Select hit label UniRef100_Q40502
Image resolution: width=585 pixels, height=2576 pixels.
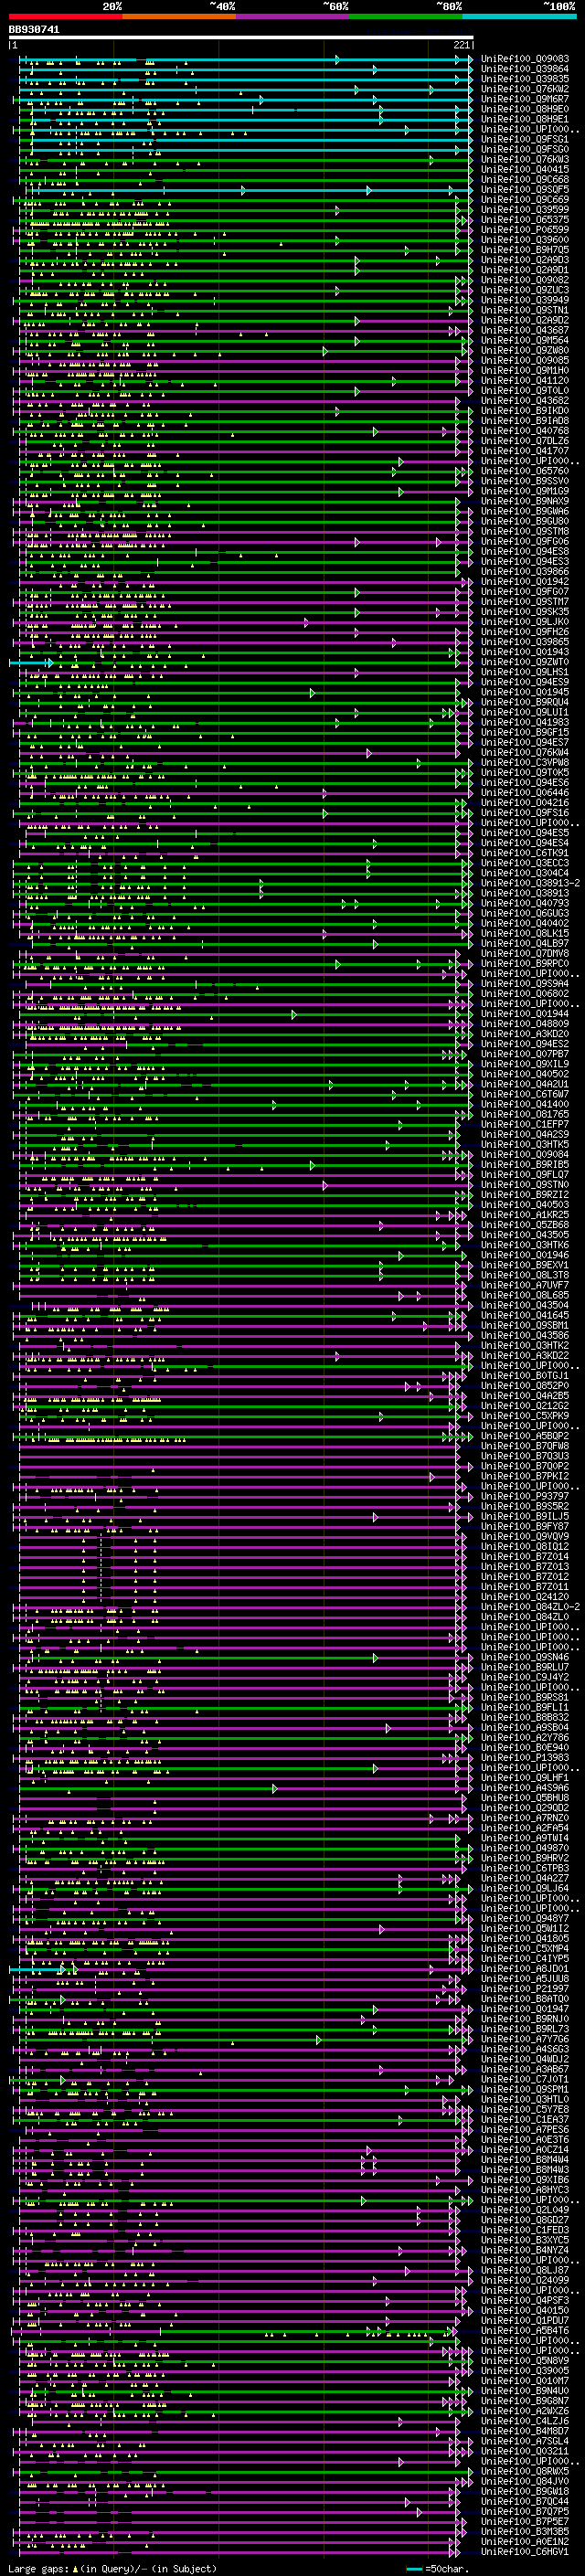click(x=525, y=1074)
